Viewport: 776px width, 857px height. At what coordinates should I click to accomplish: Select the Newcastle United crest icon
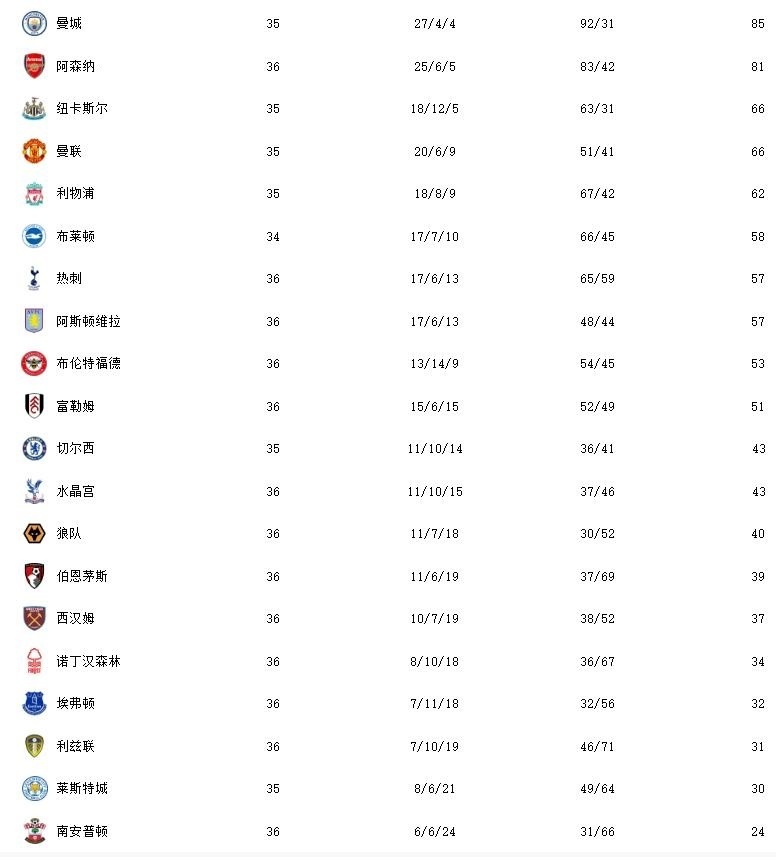click(x=34, y=108)
